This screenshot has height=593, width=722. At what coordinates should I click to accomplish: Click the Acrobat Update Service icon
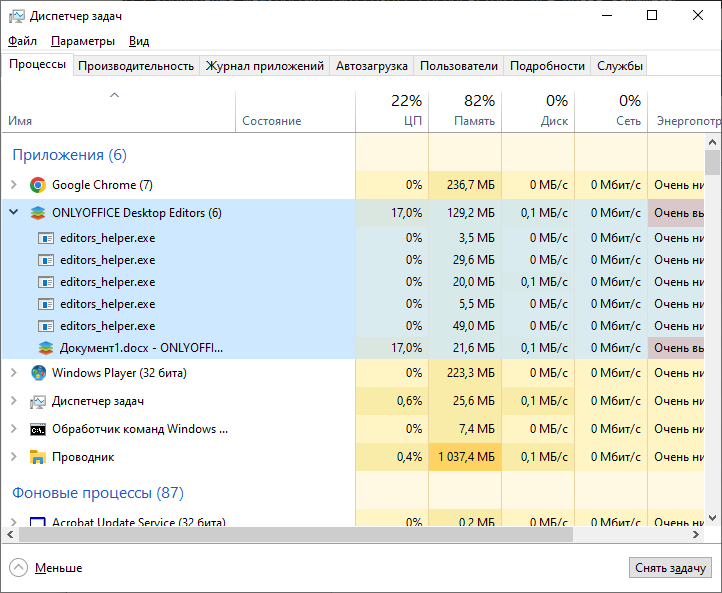click(38, 522)
